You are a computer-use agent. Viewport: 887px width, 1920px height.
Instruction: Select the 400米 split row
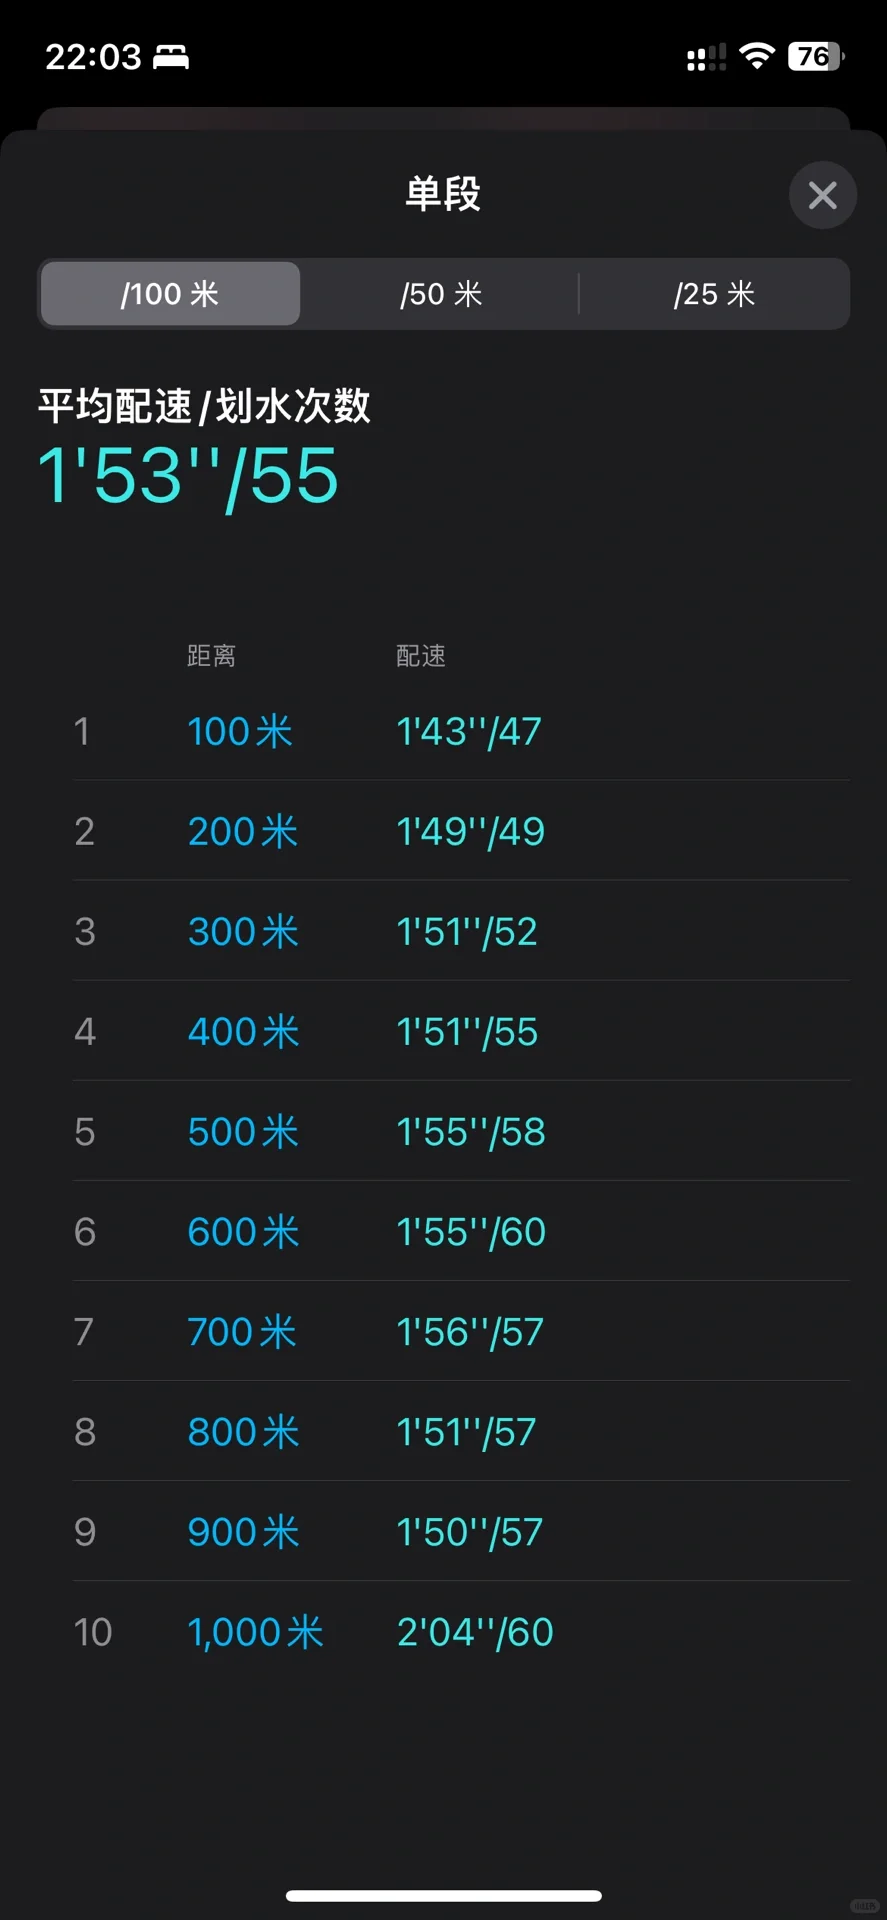pos(461,1031)
